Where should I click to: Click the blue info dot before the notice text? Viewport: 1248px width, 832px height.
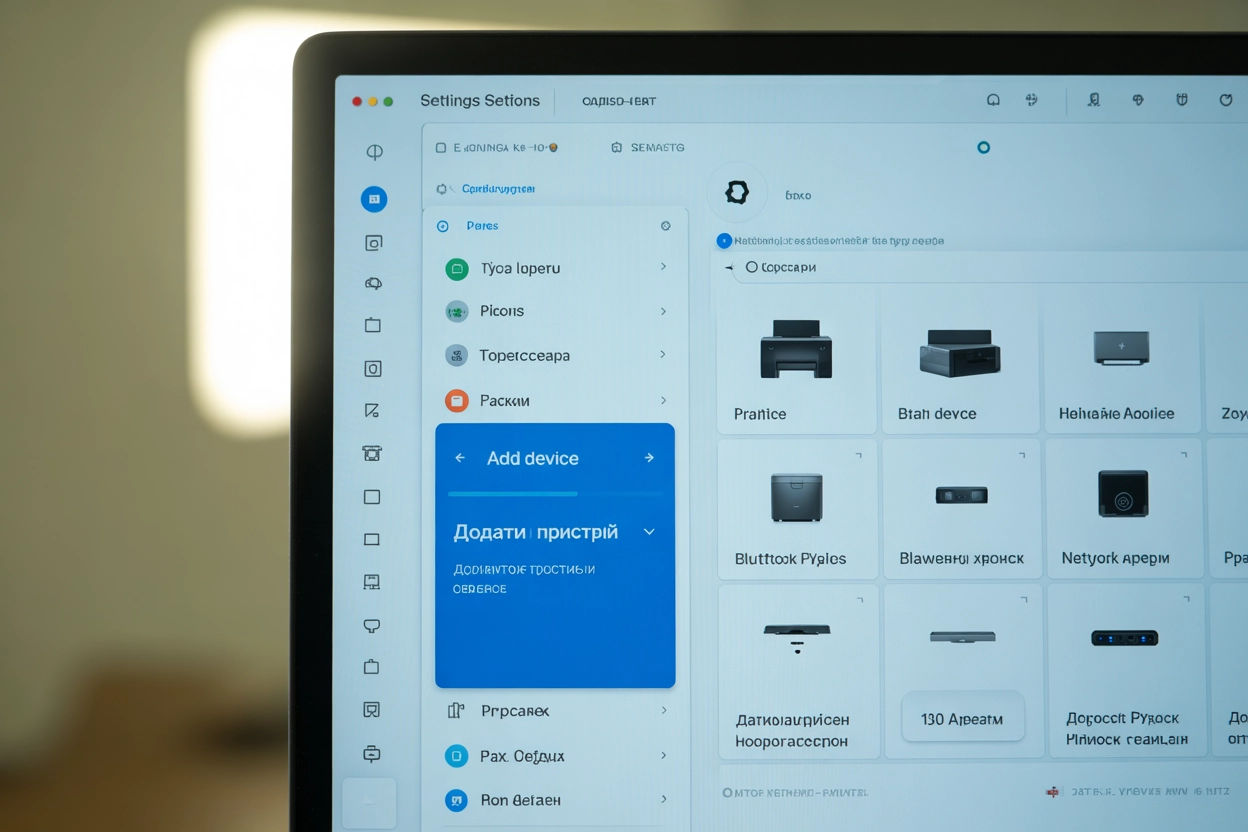point(724,241)
